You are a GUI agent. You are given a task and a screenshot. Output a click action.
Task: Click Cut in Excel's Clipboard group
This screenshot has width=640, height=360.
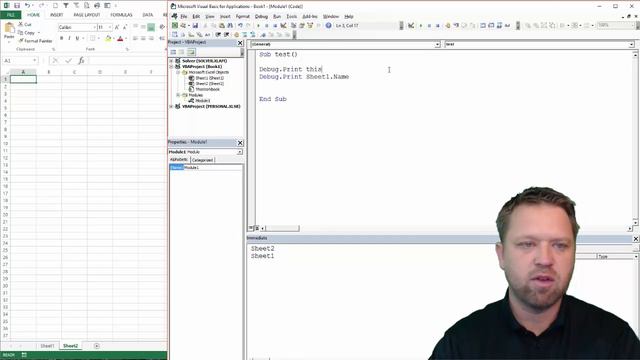pos(25,24)
